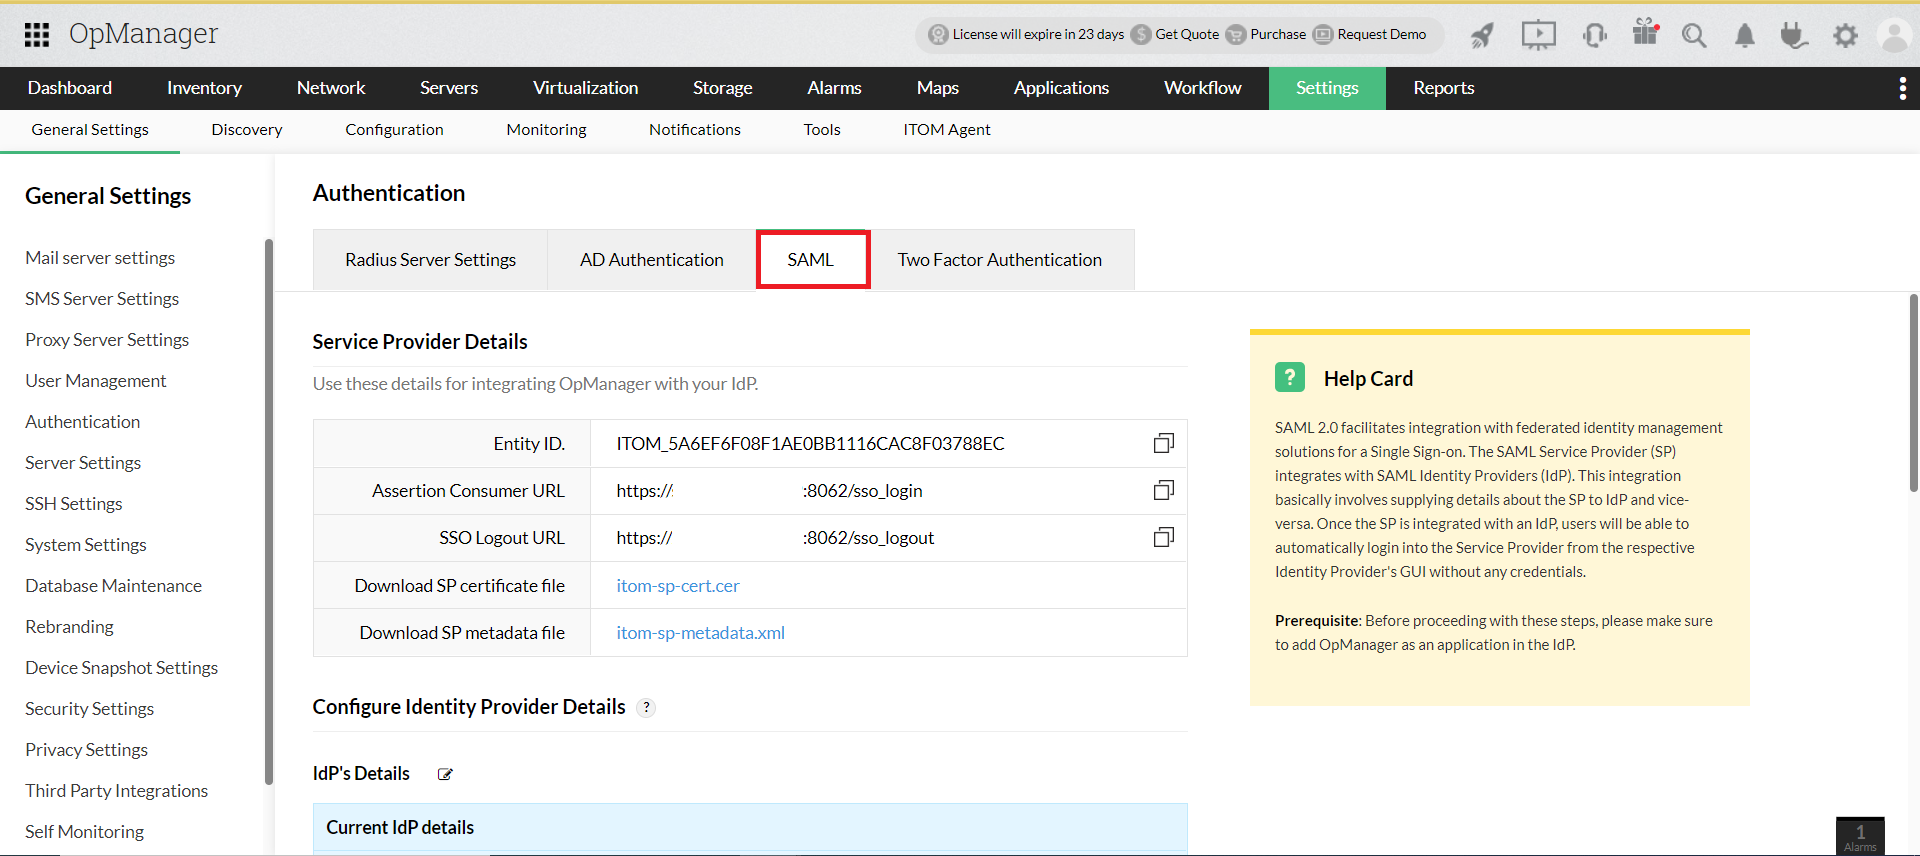Go to the Network menu

(331, 88)
